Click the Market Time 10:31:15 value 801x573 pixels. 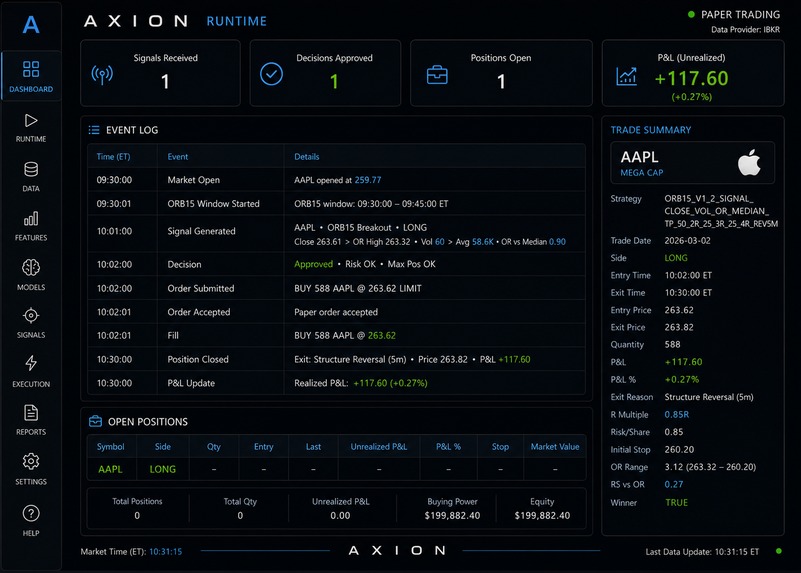166,552
